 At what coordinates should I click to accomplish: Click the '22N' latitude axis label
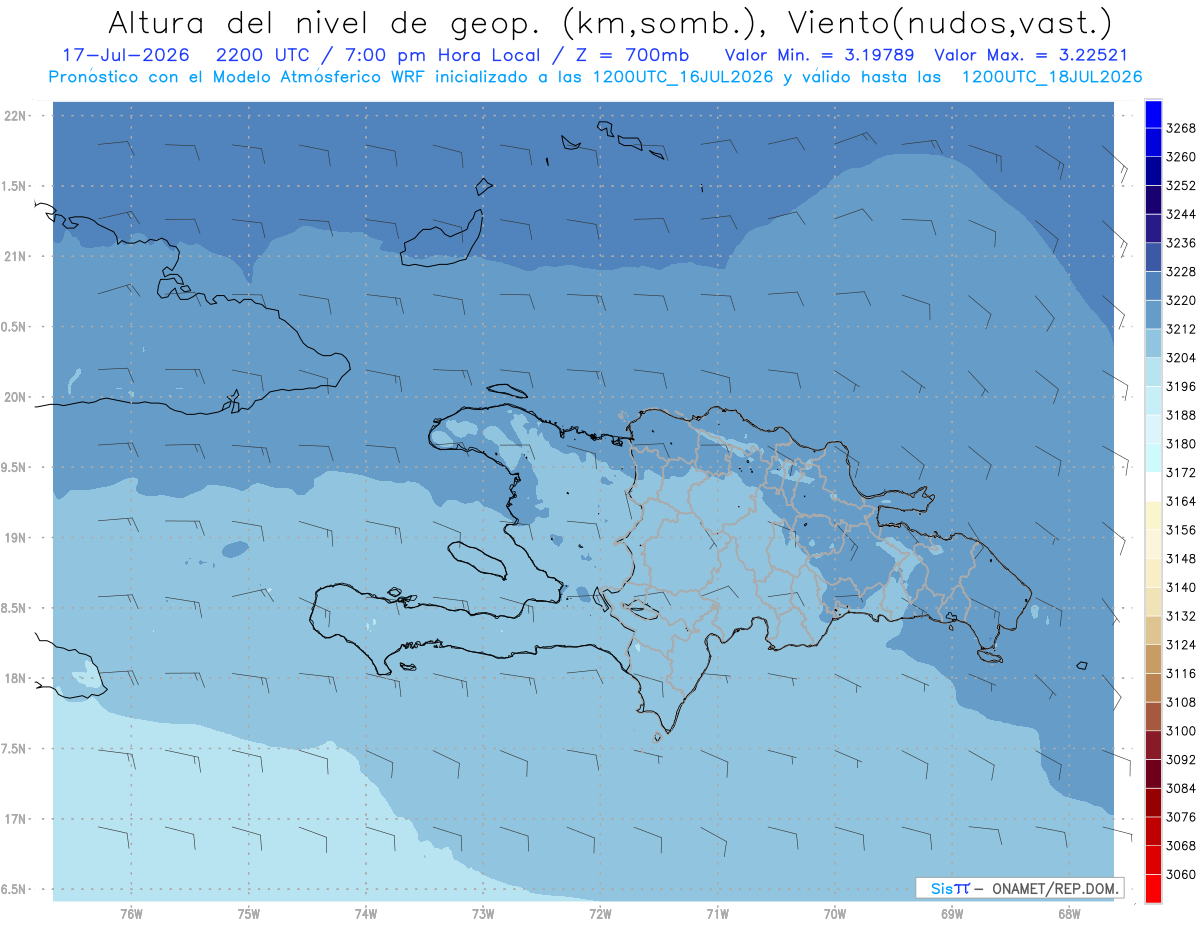[15, 116]
